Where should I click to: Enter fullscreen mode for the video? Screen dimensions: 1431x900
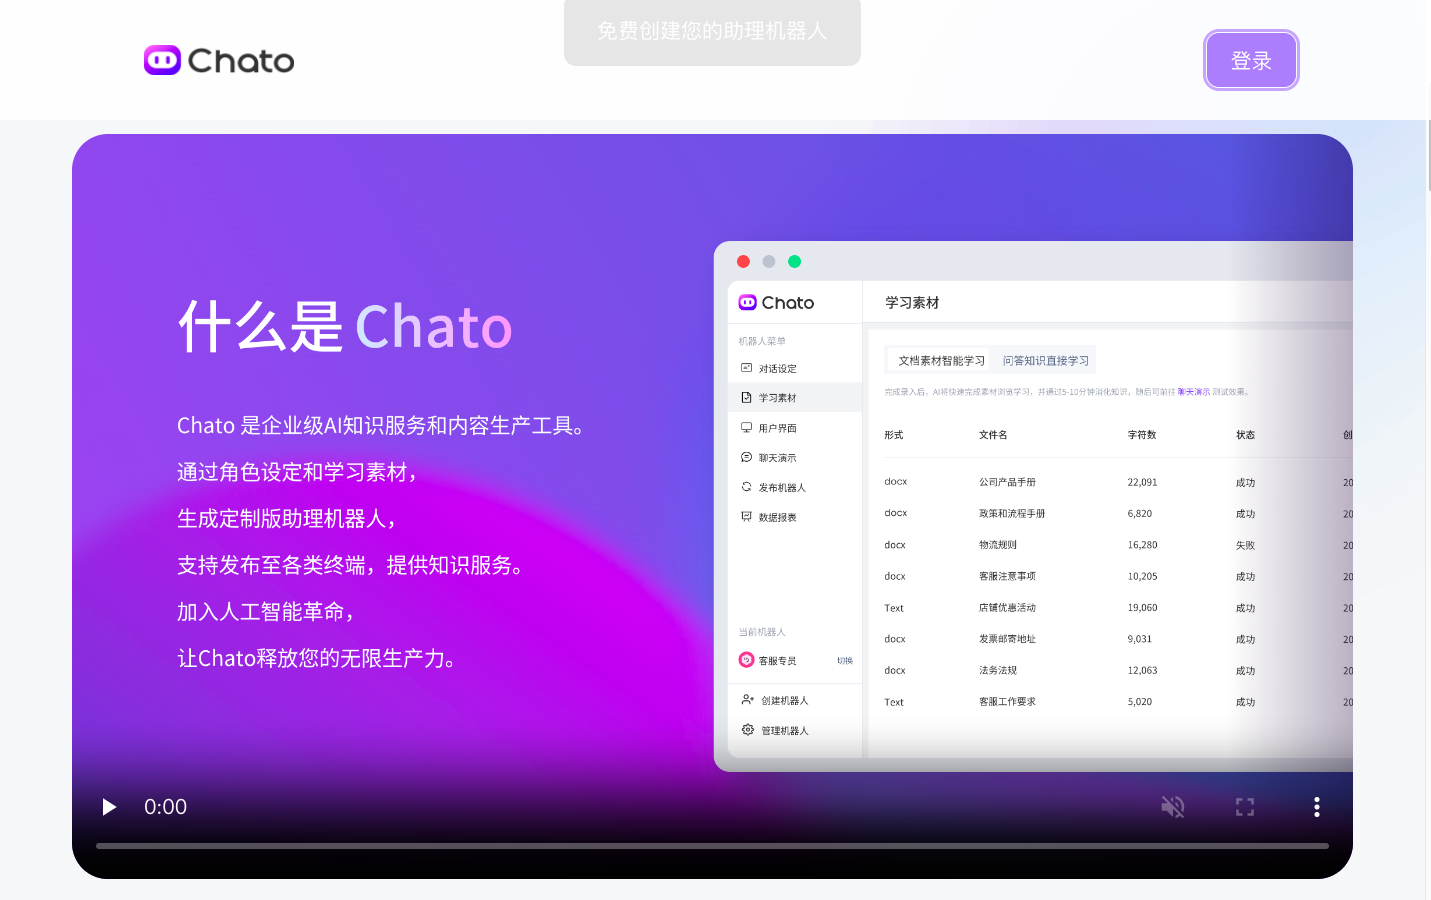[1245, 807]
